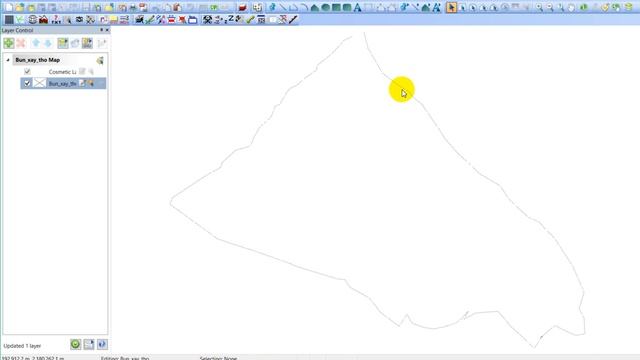Select the Line drawing tool
The height and width of the screenshot is (360, 640).
pos(282,8)
